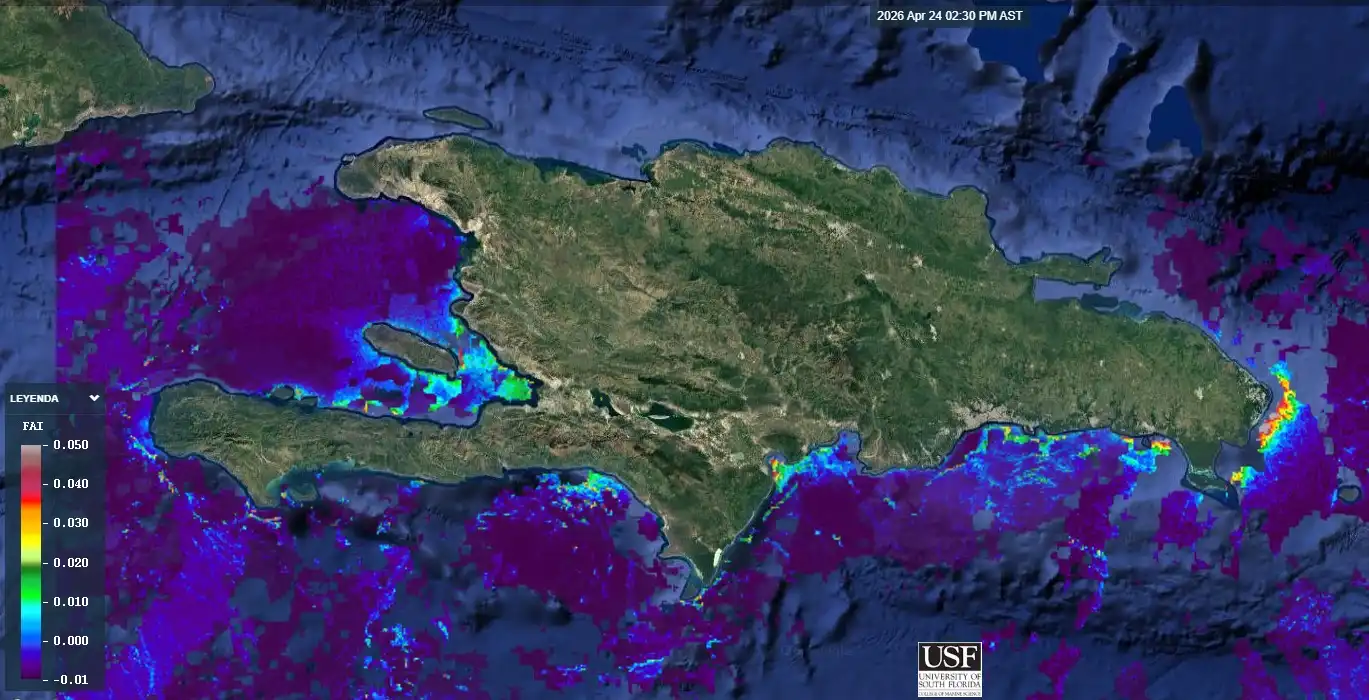Click Gonâve Island in the western gulf
The width and height of the screenshot is (1369, 700).
click(x=410, y=348)
